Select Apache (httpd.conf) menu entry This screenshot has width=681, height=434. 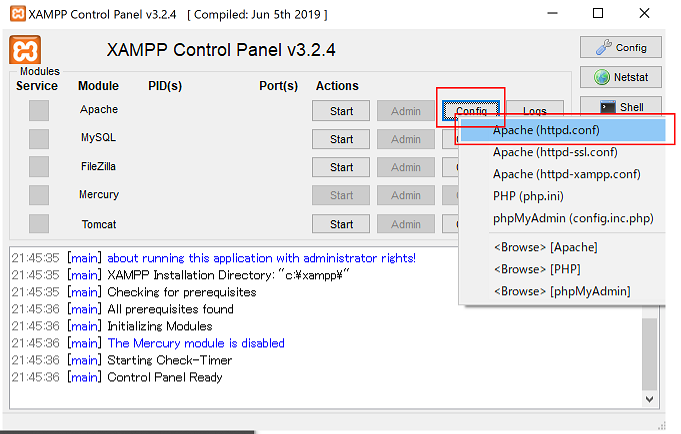(563, 130)
